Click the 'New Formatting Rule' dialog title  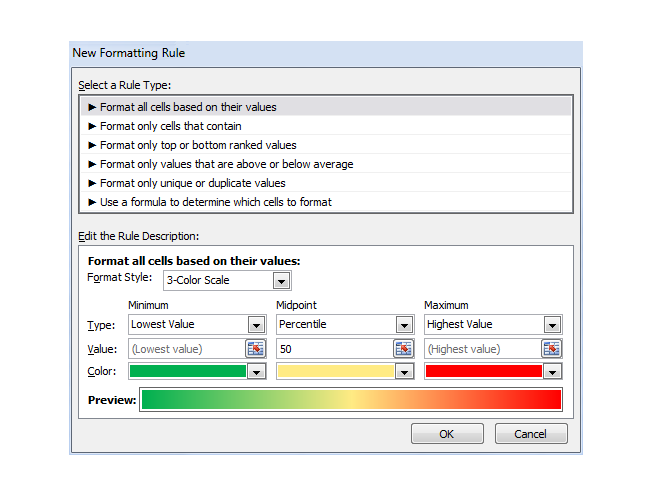tap(129, 53)
